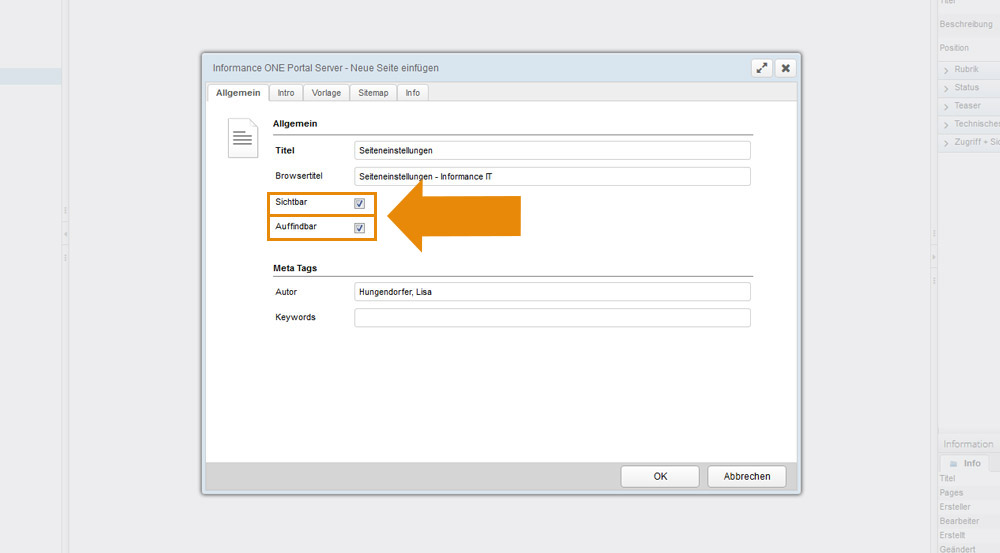Click the Beschreibung label in the side panel

pyautogui.click(x=966, y=24)
